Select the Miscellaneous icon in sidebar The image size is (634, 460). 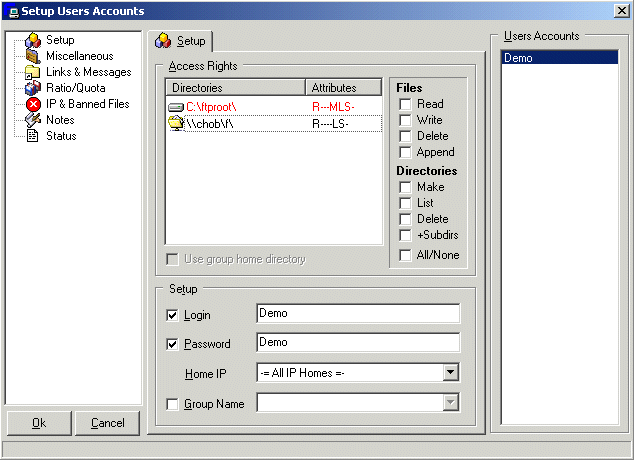[x=33, y=56]
